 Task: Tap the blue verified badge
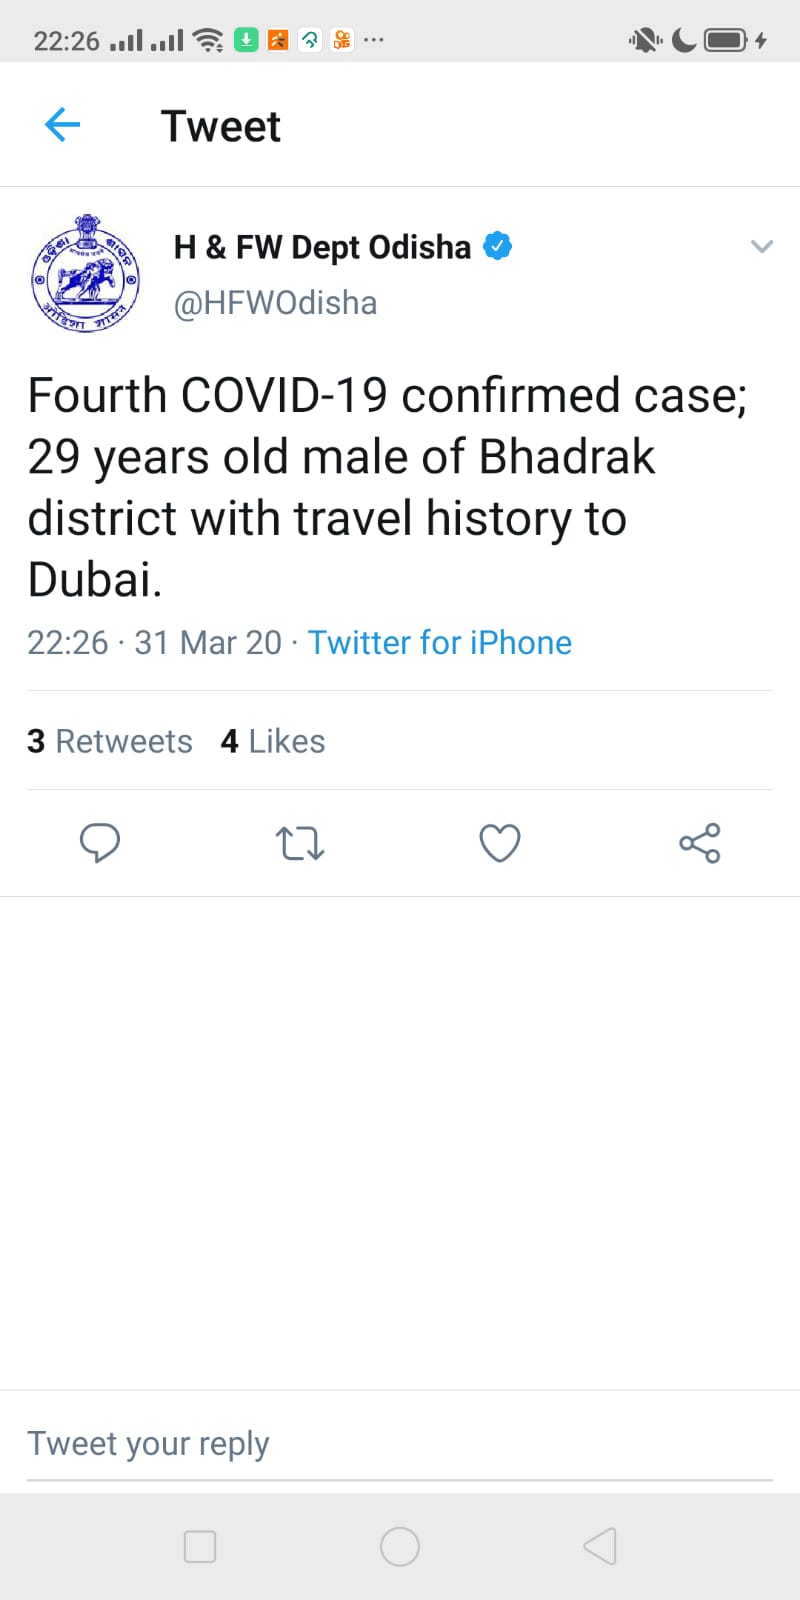pyautogui.click(x=497, y=246)
